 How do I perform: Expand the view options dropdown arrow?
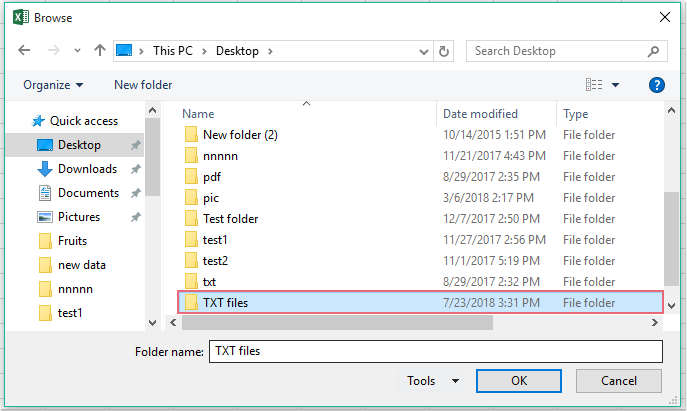point(616,85)
